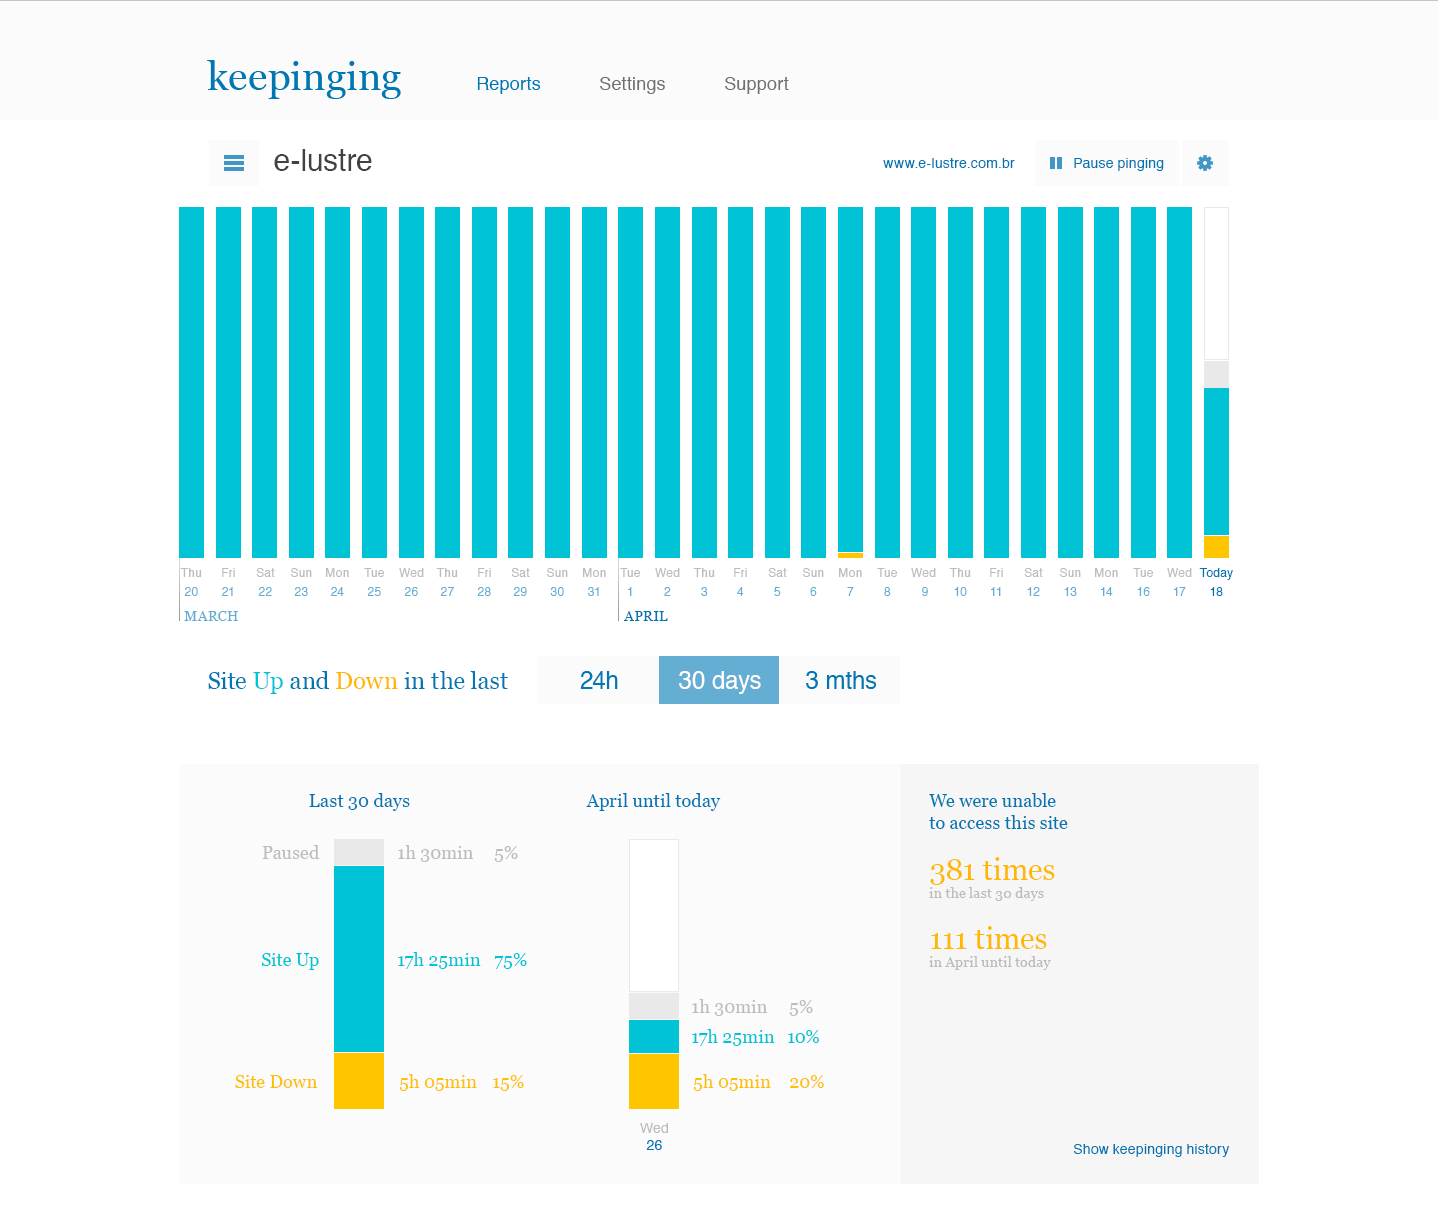Screen dimensions: 1438x1226
Task: Open the Reports menu
Action: (x=508, y=84)
